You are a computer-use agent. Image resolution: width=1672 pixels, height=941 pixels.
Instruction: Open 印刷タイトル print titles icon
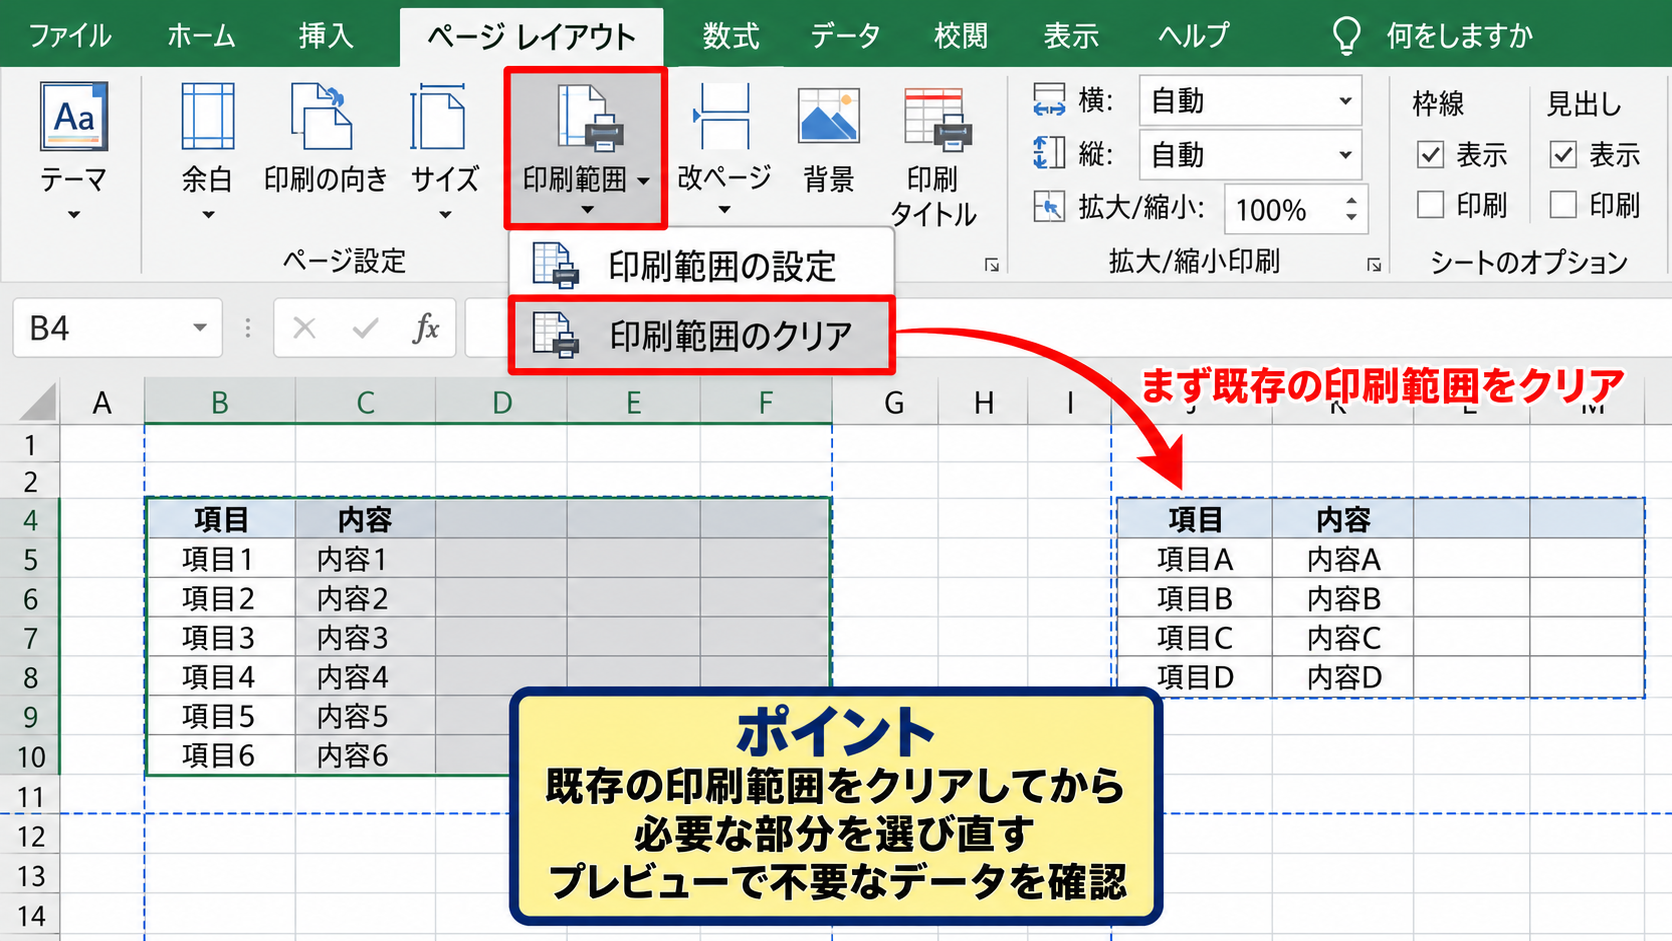[938, 119]
